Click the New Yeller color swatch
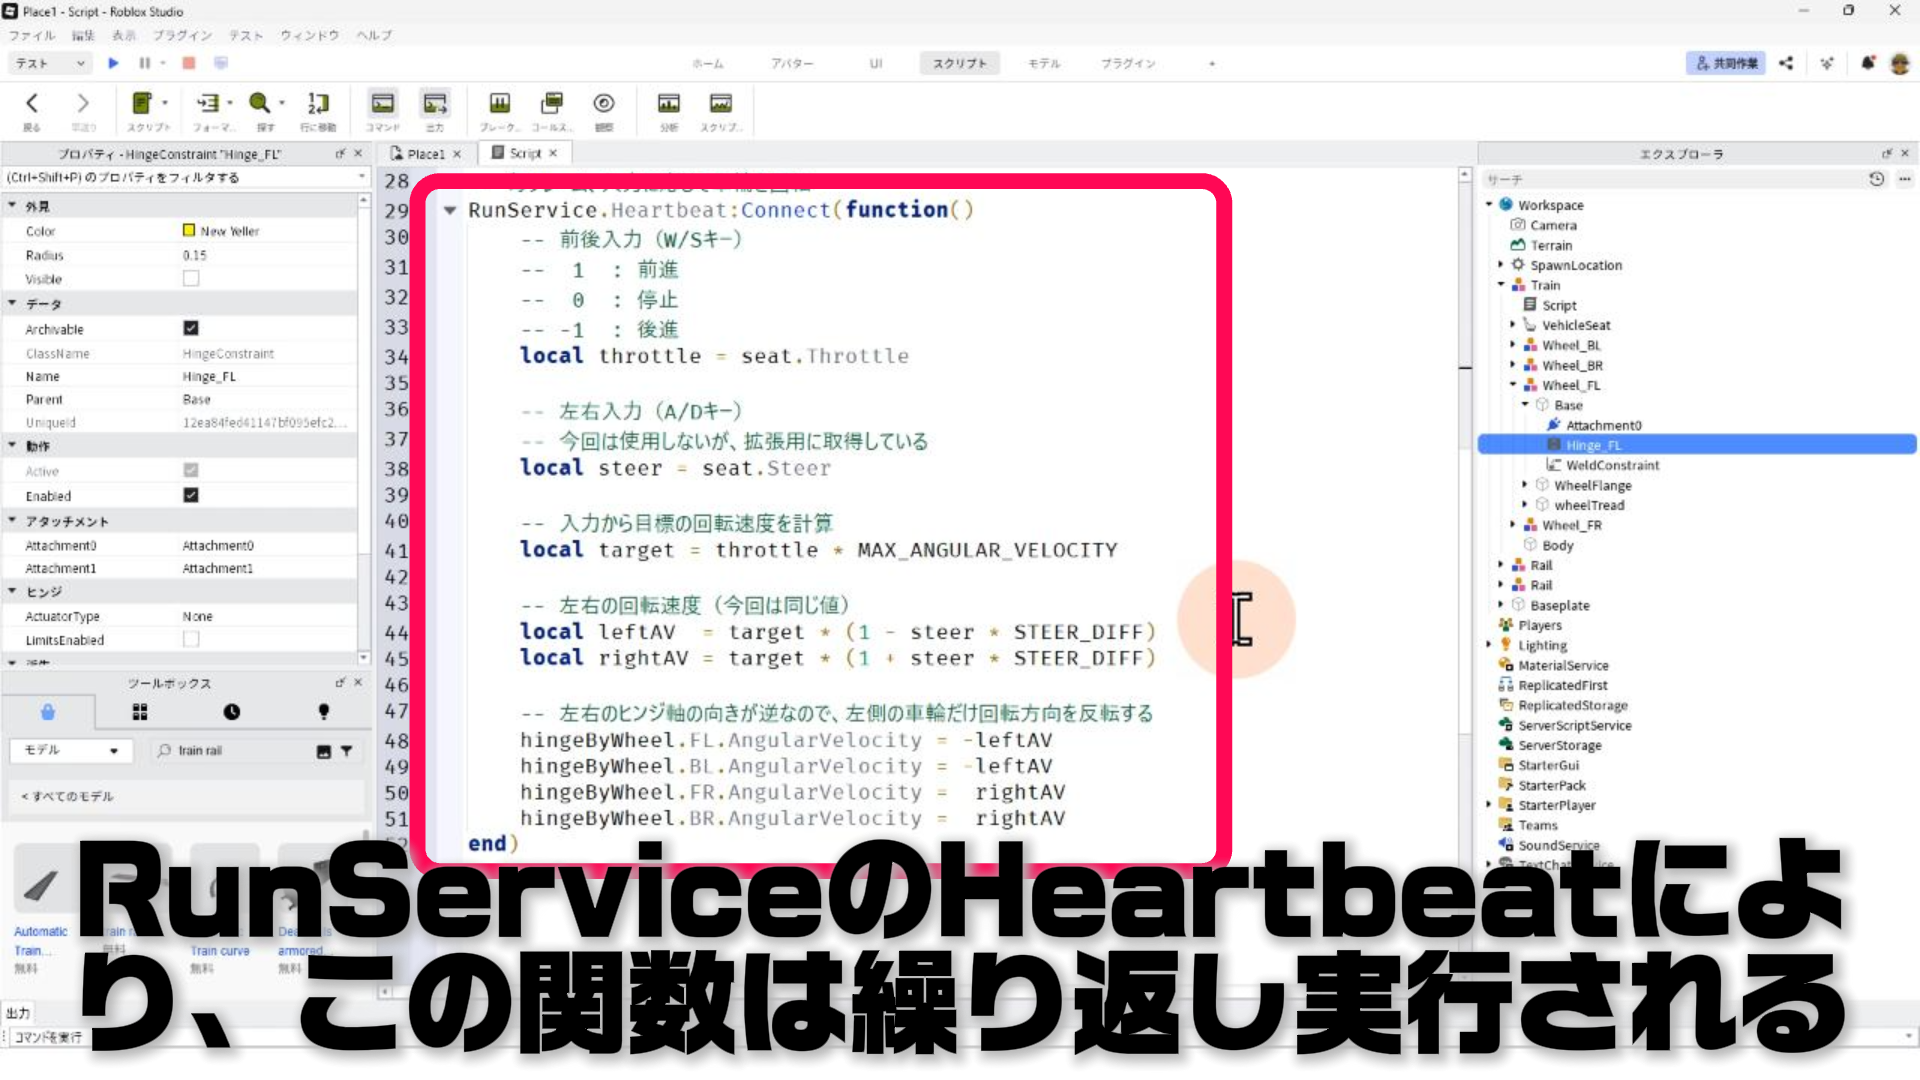The height and width of the screenshot is (1080, 1920). click(x=189, y=231)
